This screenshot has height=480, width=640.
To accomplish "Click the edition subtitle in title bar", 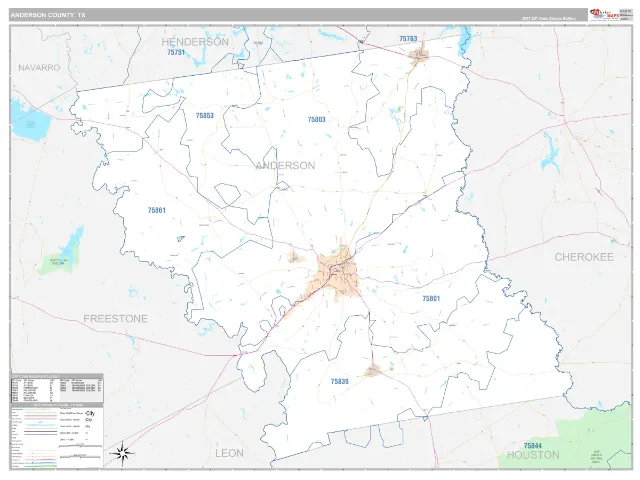I will click(x=549, y=18).
